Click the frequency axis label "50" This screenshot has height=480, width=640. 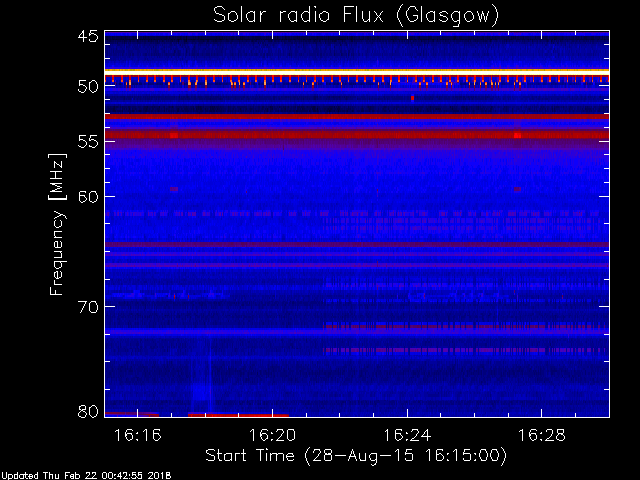[x=88, y=87]
